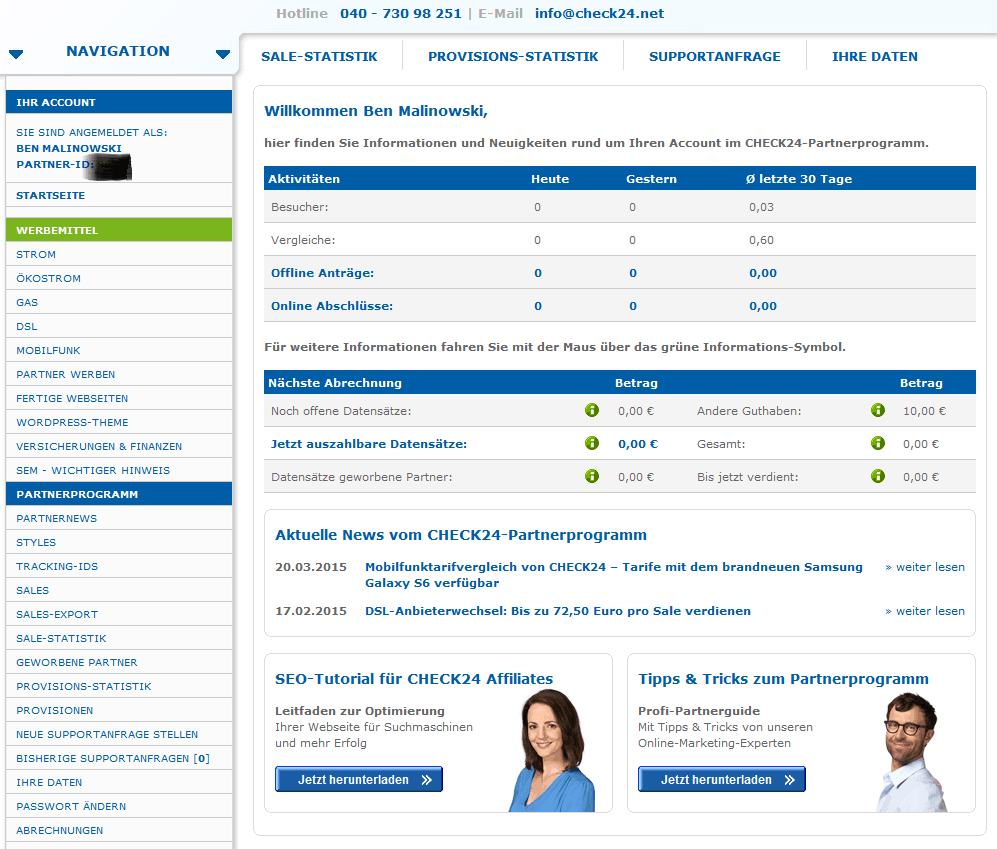Go to Ihre Daten top tab
The image size is (997, 849).
[x=875, y=57]
